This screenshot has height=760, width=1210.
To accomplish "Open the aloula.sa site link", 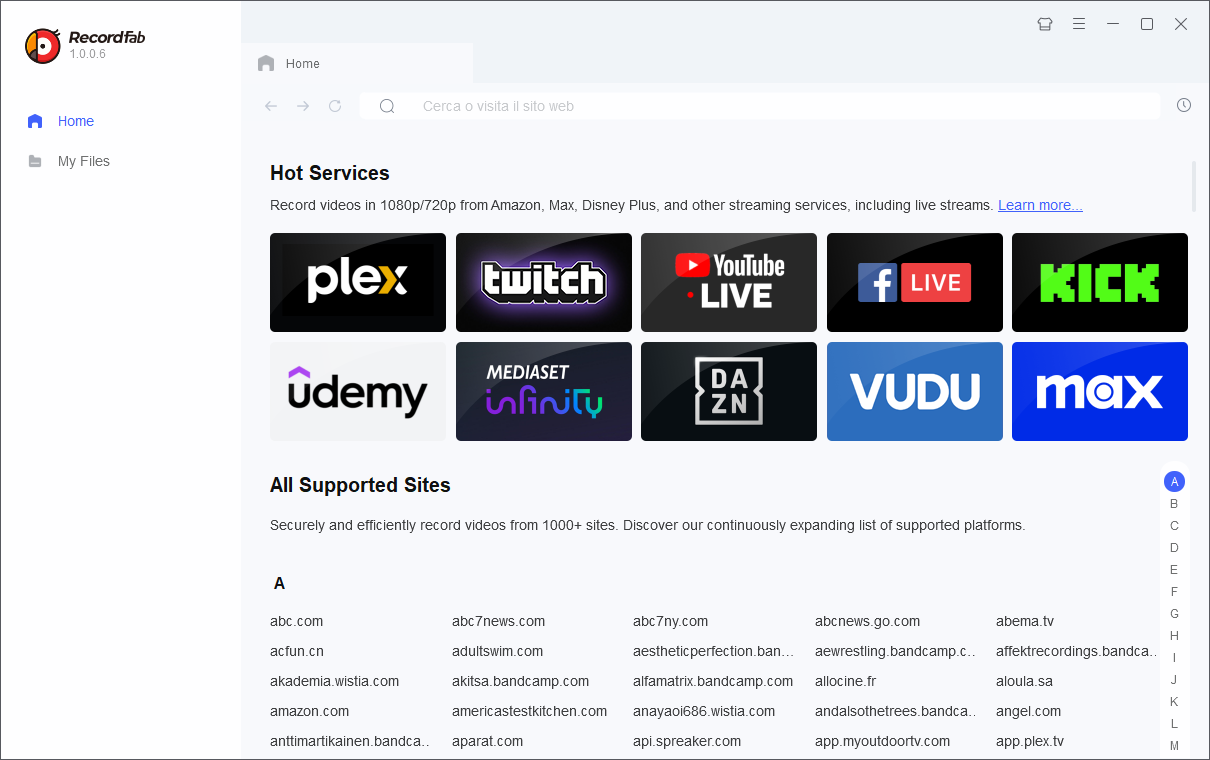I will point(1024,681).
